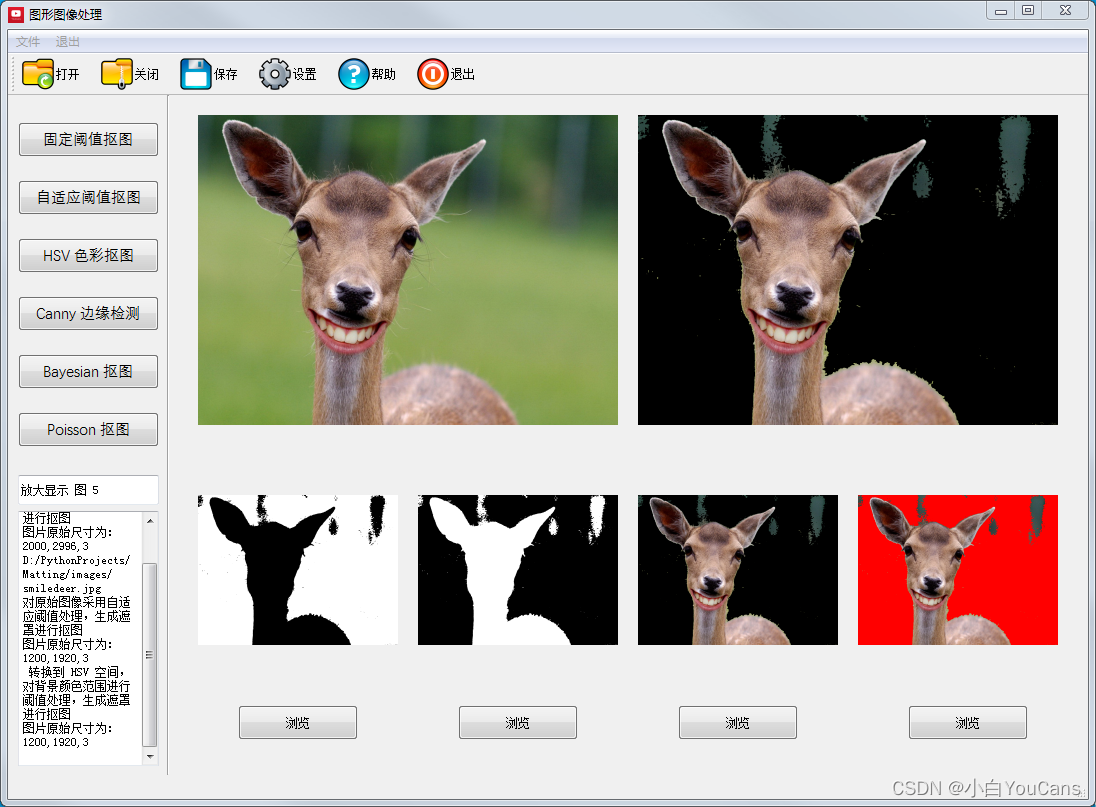Click the 浏览 button under the red-background deer
Viewport: 1096px width, 807px height.
pos(967,722)
